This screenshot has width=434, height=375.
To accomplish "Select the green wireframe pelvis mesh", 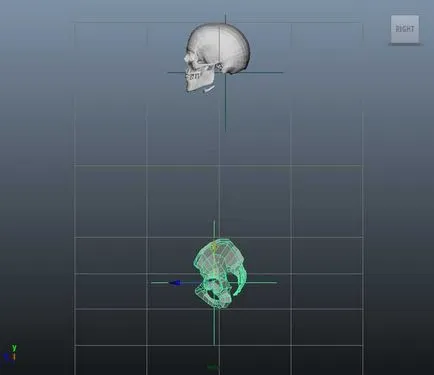I will pos(220,273).
